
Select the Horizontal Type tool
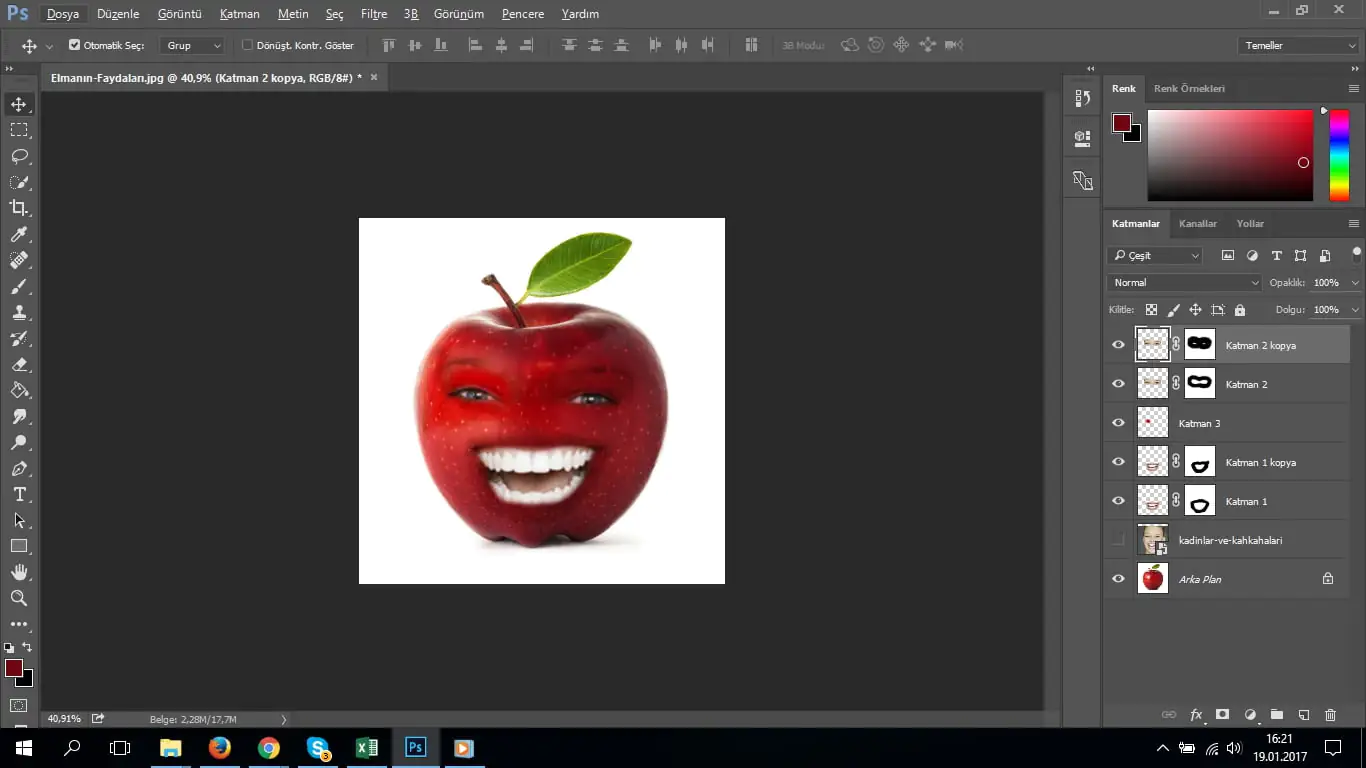tap(19, 494)
